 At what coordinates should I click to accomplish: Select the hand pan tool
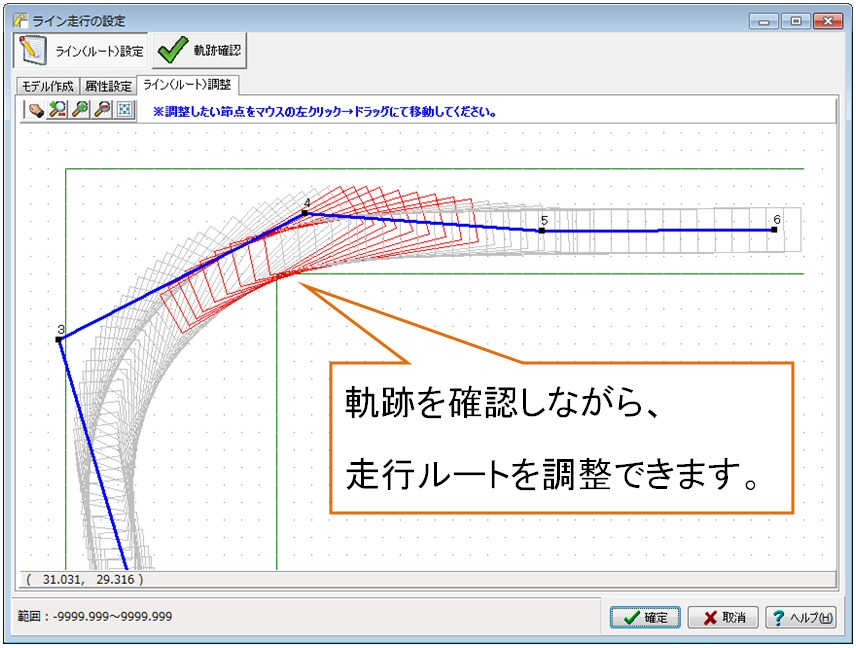click(35, 110)
